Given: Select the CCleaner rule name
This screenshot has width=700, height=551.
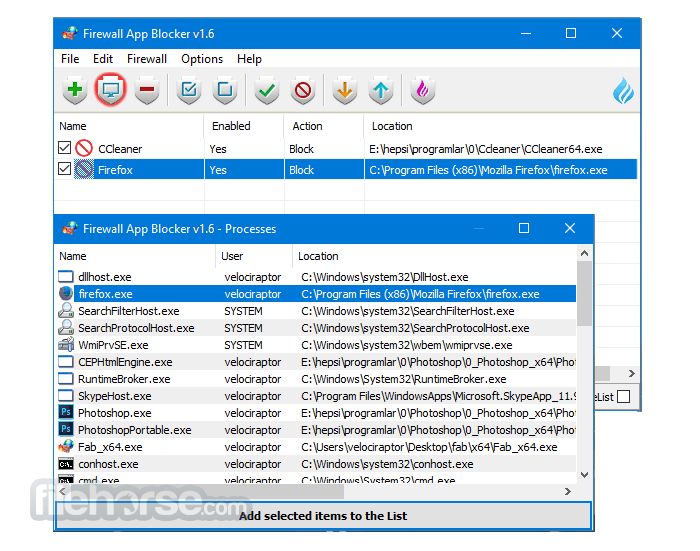Looking at the screenshot, I should pos(120,149).
